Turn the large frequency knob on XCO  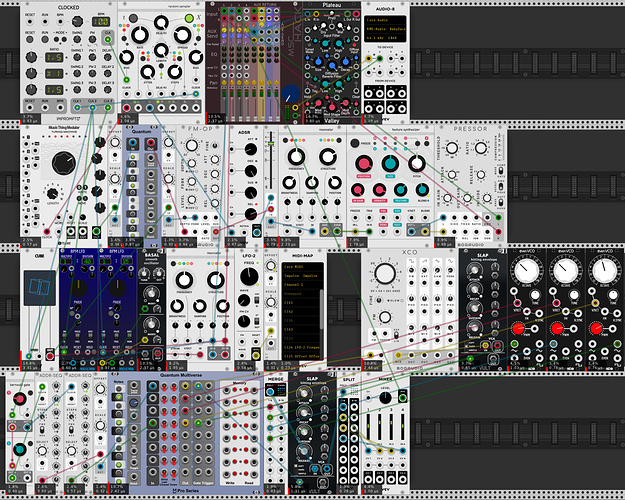[x=385, y=274]
